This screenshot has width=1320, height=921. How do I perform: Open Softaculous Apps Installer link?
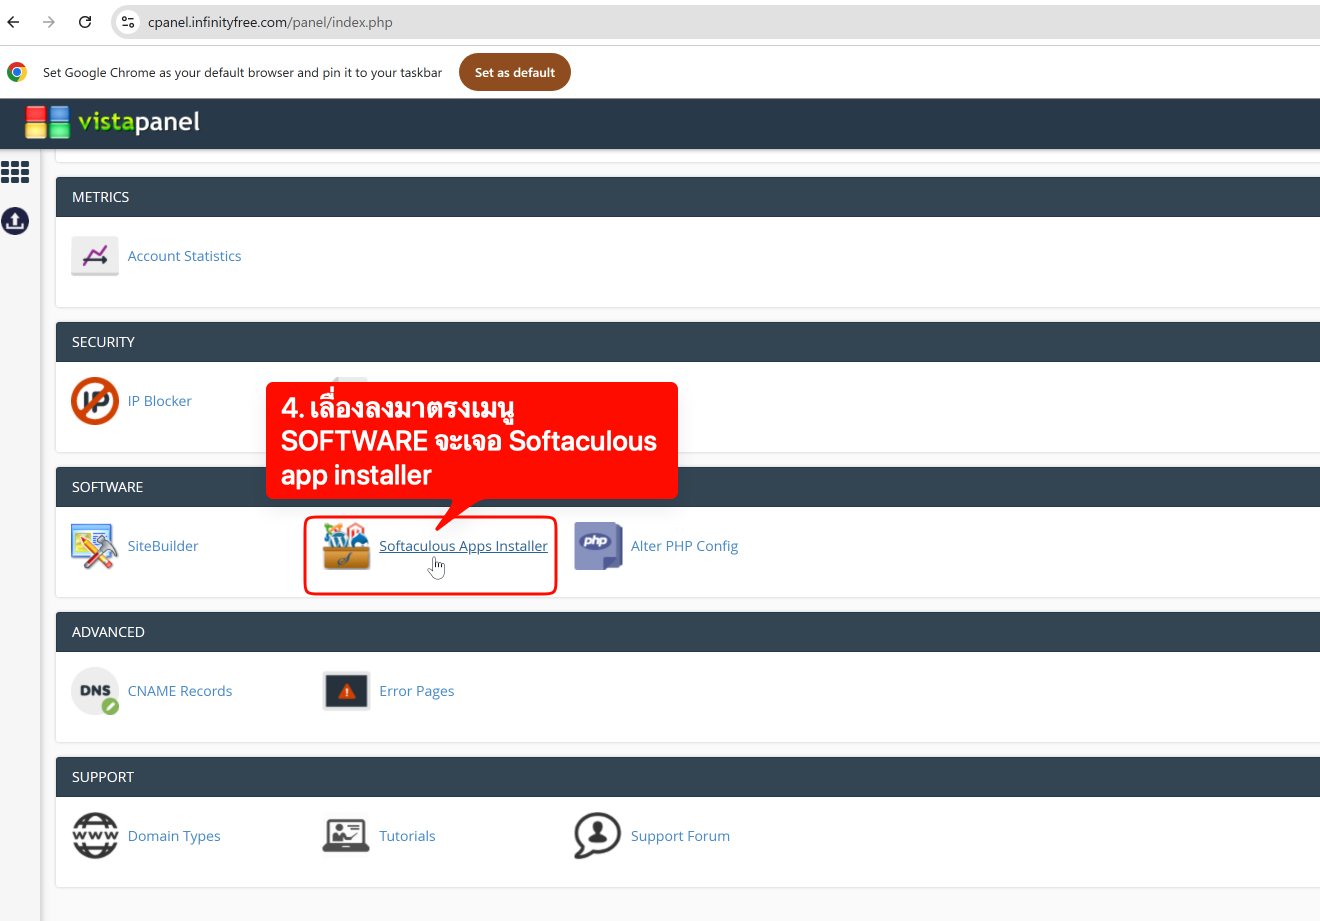(463, 546)
